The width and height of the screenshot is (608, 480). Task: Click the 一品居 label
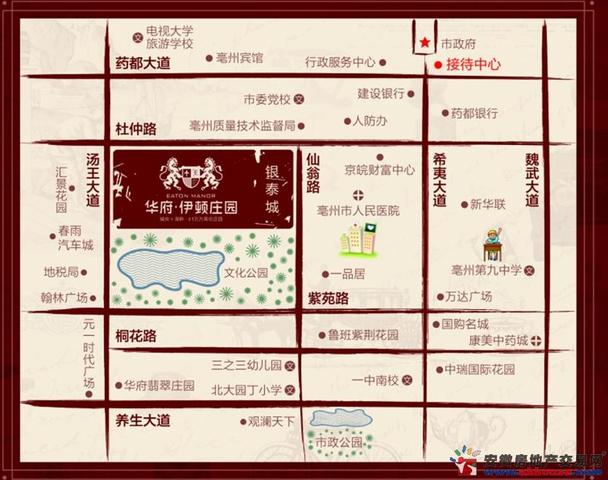[x=347, y=274]
